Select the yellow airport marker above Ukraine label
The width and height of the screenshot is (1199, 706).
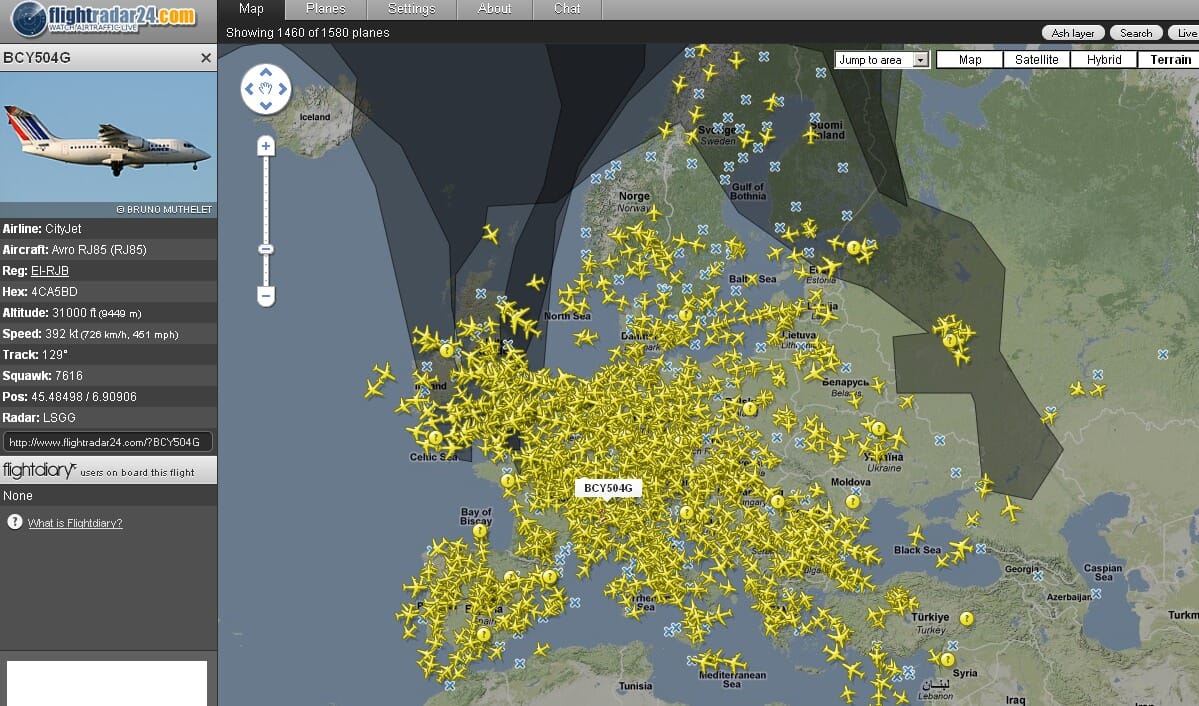(x=879, y=428)
